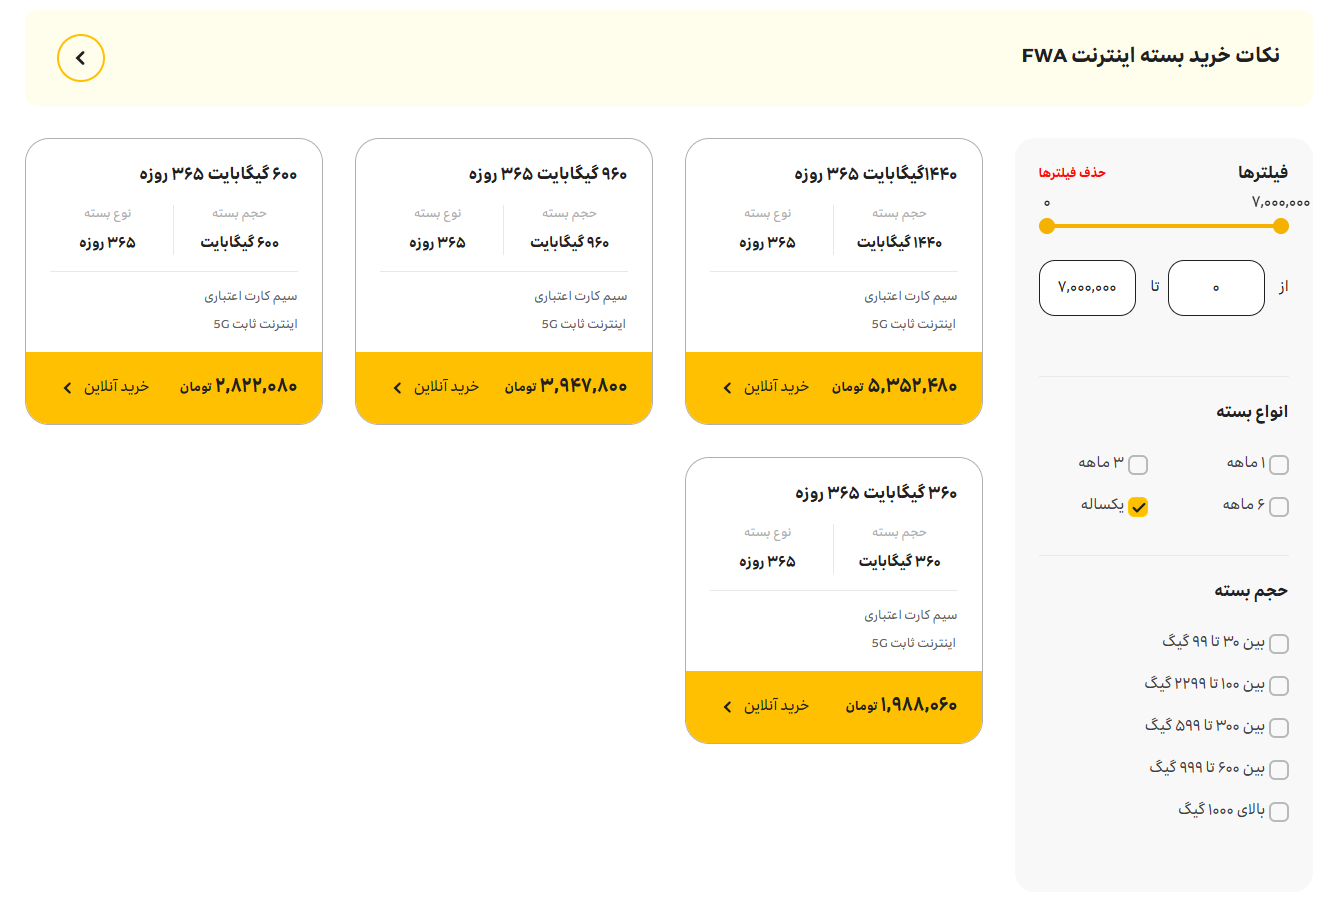Click the فیلترها panel heading
Image resolution: width=1321 pixels, height=907 pixels.
click(x=1263, y=173)
